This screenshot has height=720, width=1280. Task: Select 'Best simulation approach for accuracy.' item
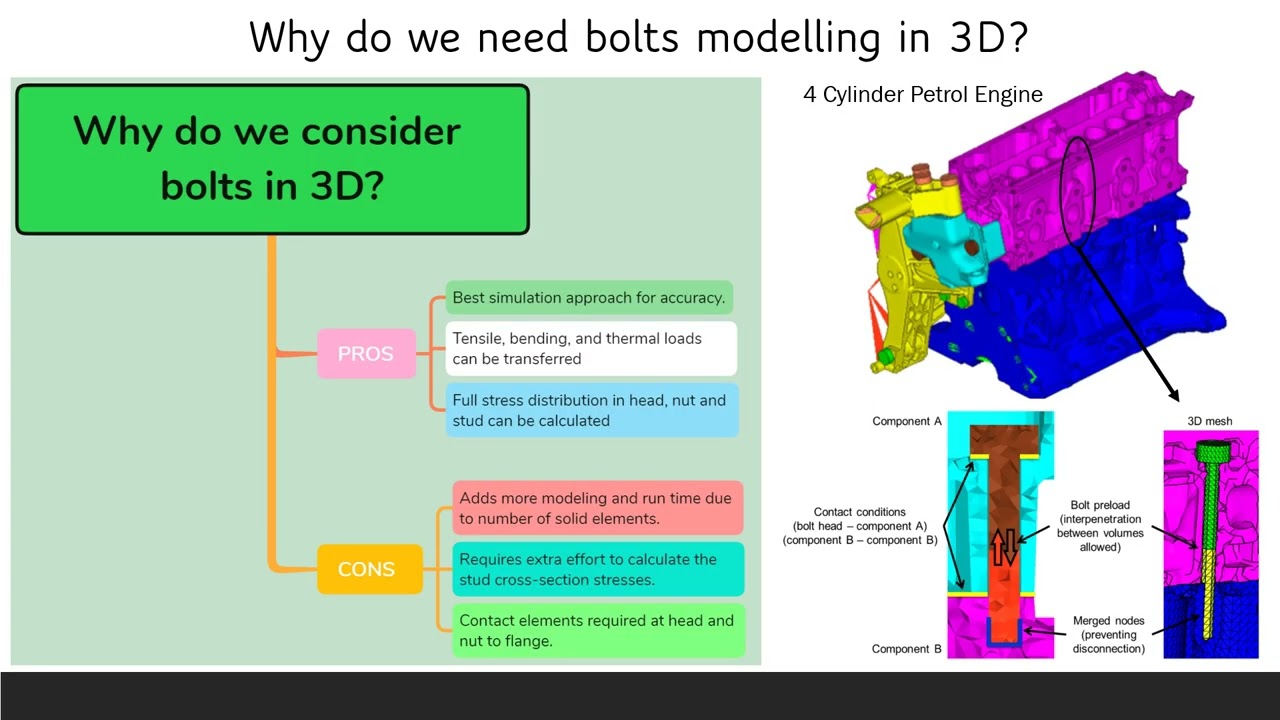point(589,297)
